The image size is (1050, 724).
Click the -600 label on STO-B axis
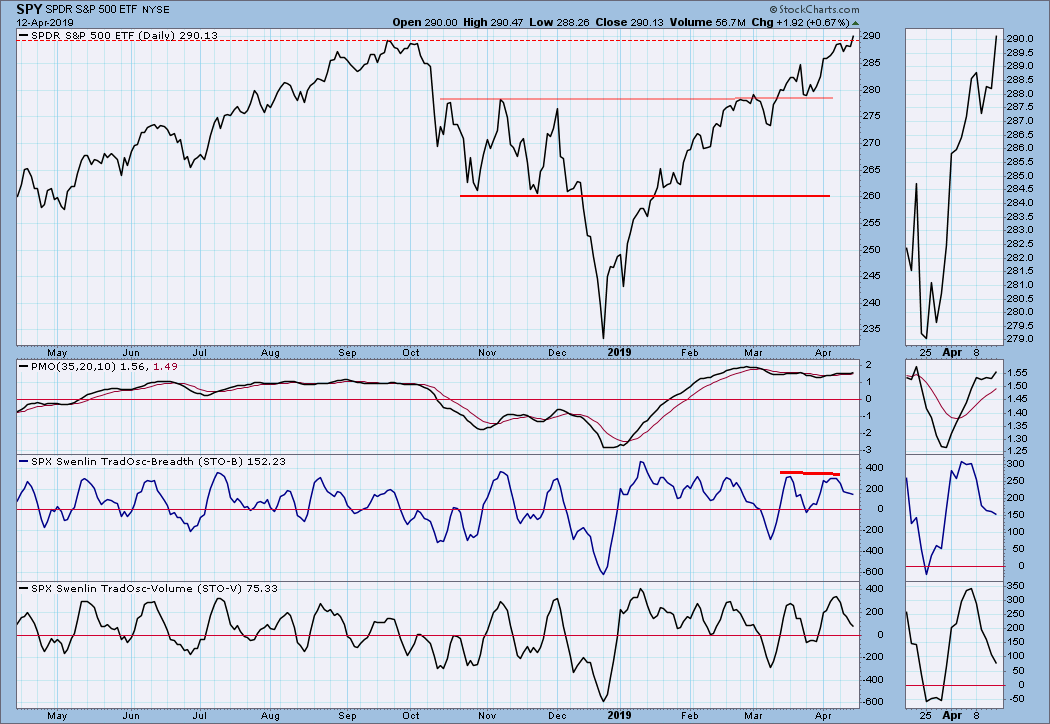pyautogui.click(x=872, y=572)
